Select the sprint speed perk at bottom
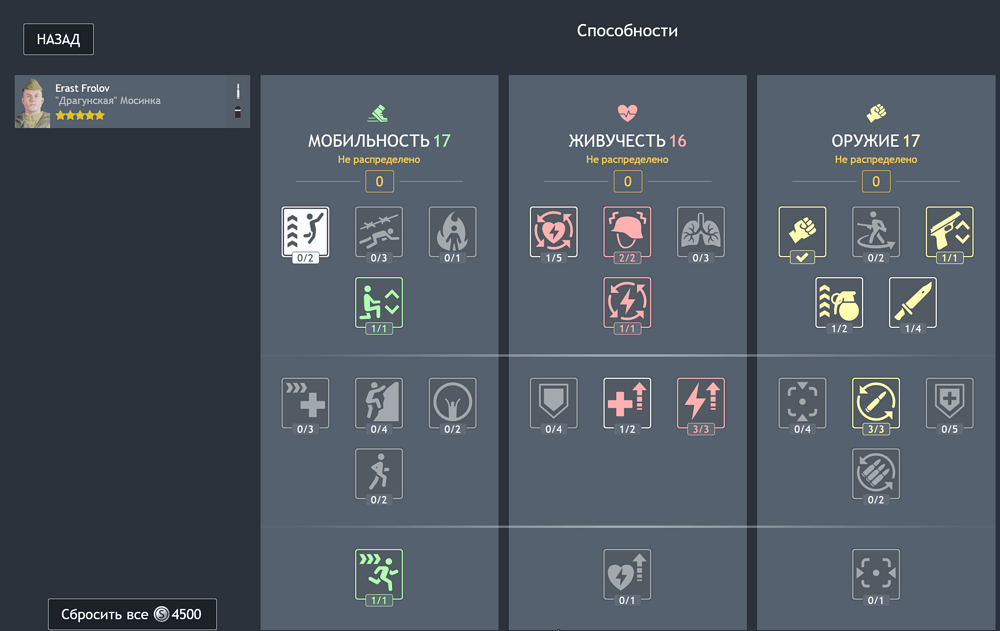 (379, 575)
